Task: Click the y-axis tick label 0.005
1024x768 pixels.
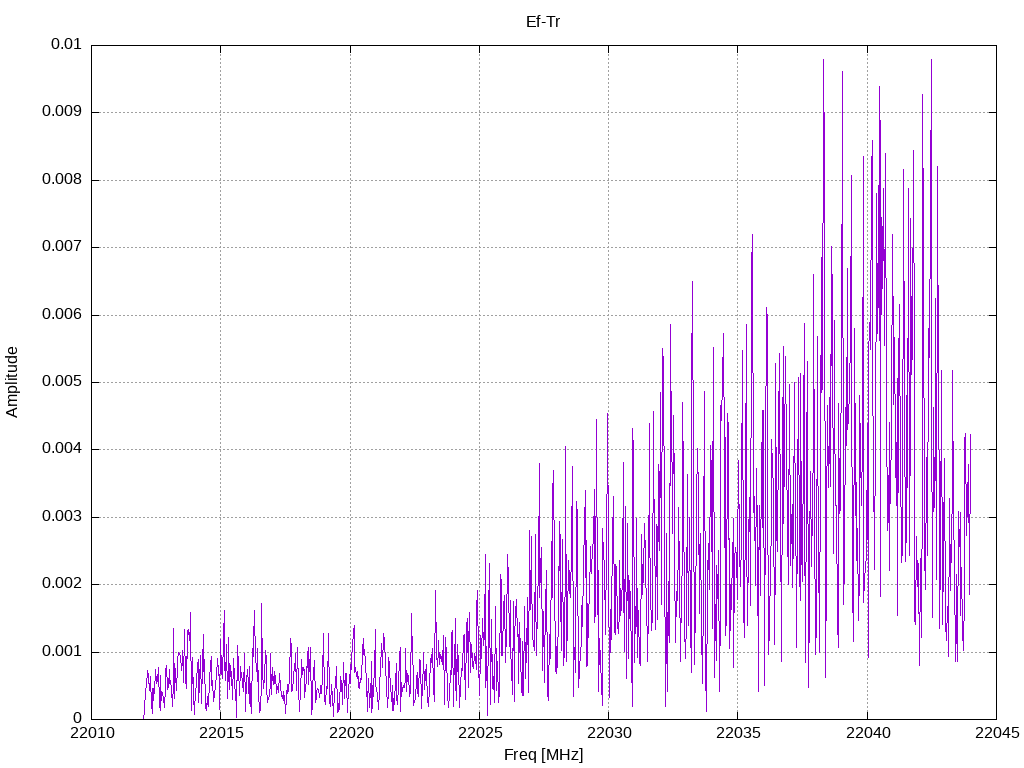Action: point(62,382)
